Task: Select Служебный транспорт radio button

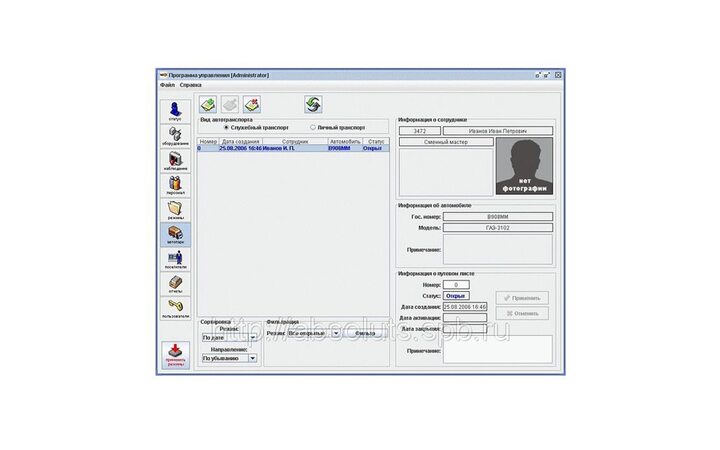Action: pyautogui.click(x=226, y=128)
